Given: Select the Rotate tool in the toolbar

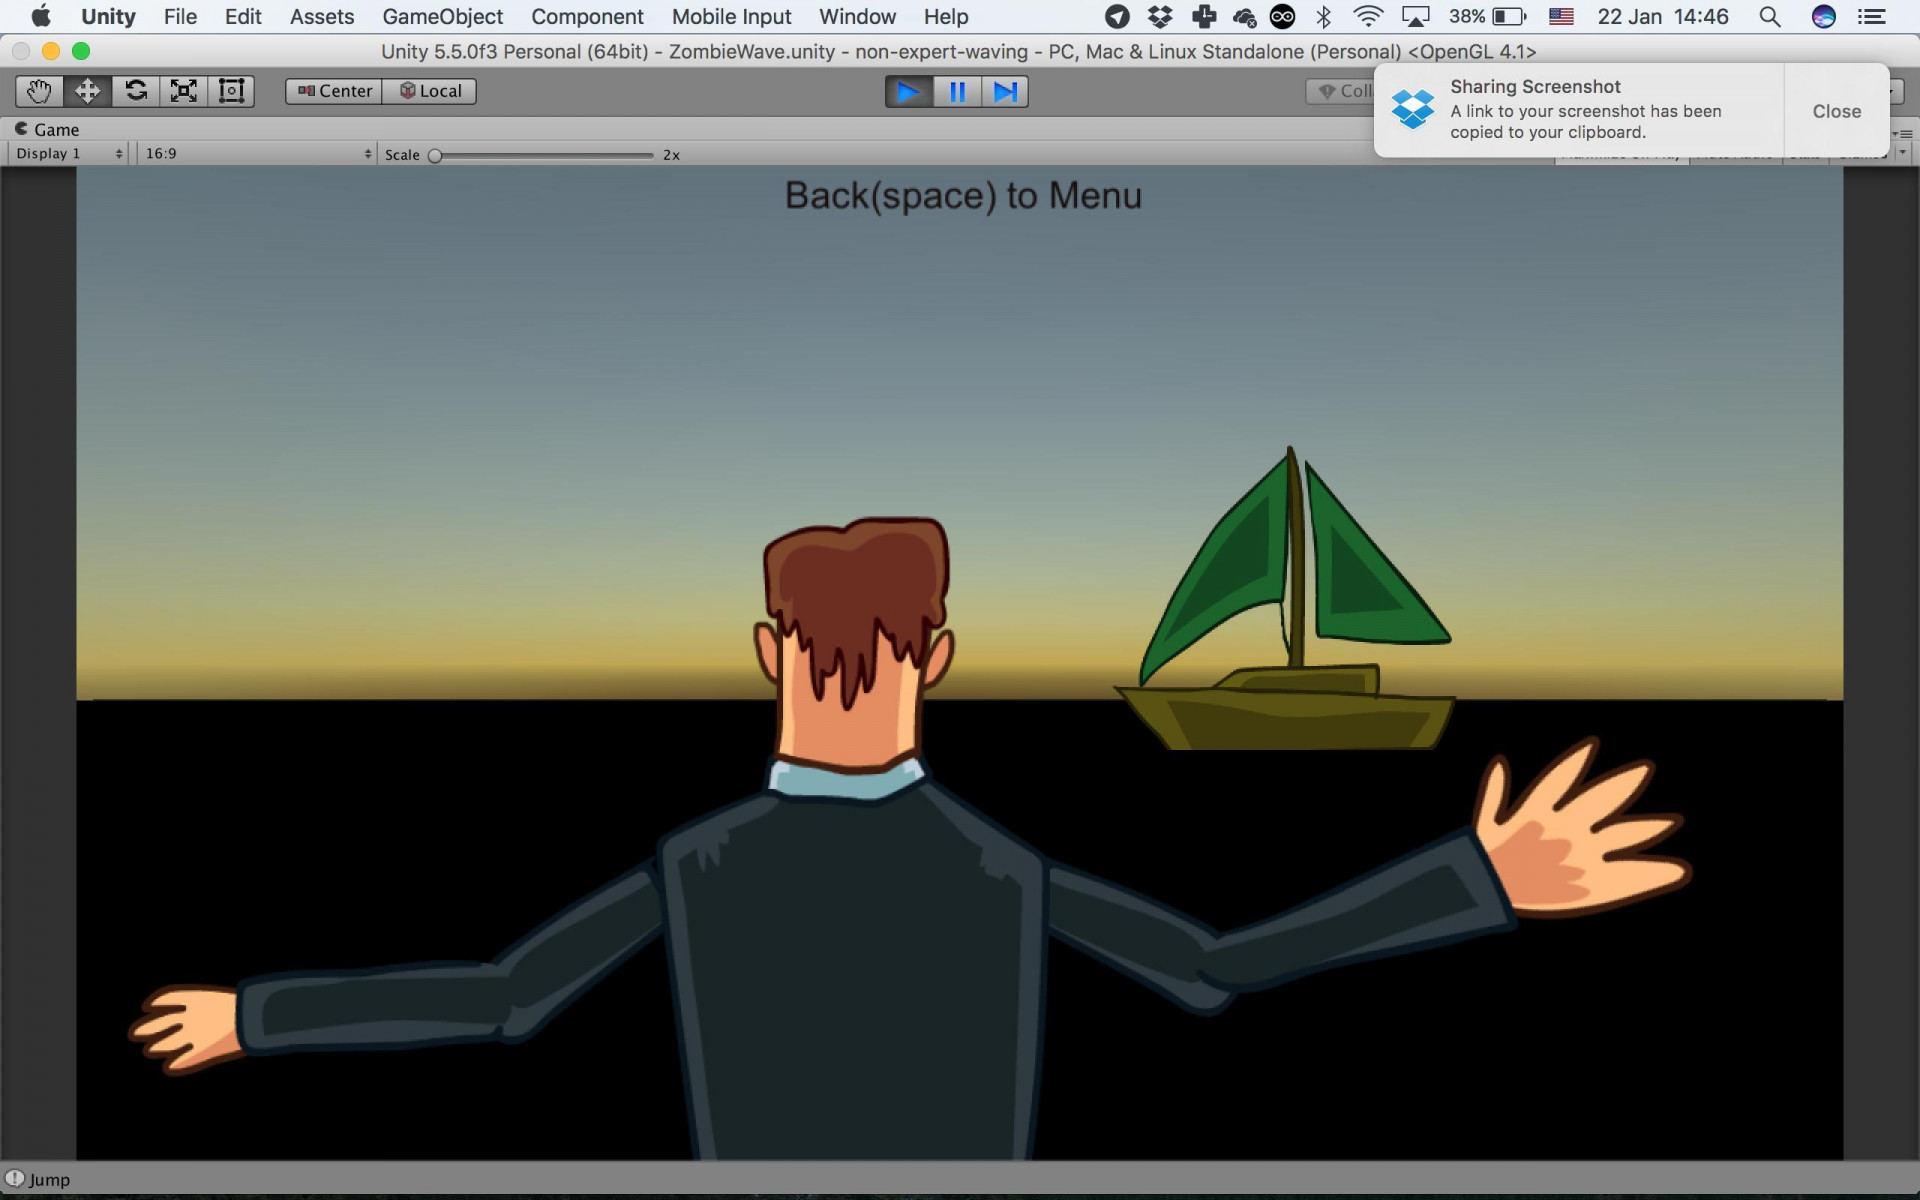Looking at the screenshot, I should pyautogui.click(x=135, y=91).
